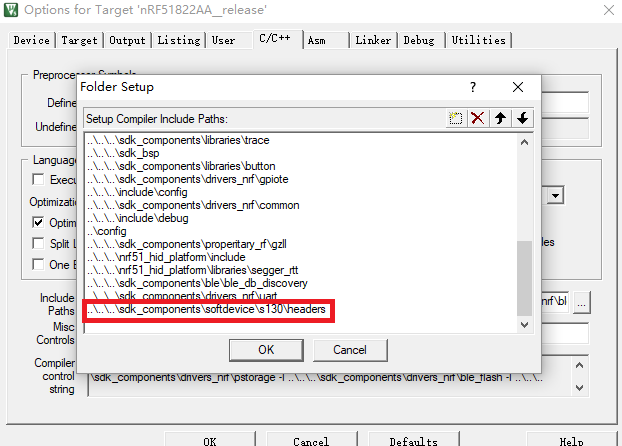Click compiler control string scroll down arrow
Image resolution: width=622 pixels, height=446 pixels.
(x=580, y=388)
